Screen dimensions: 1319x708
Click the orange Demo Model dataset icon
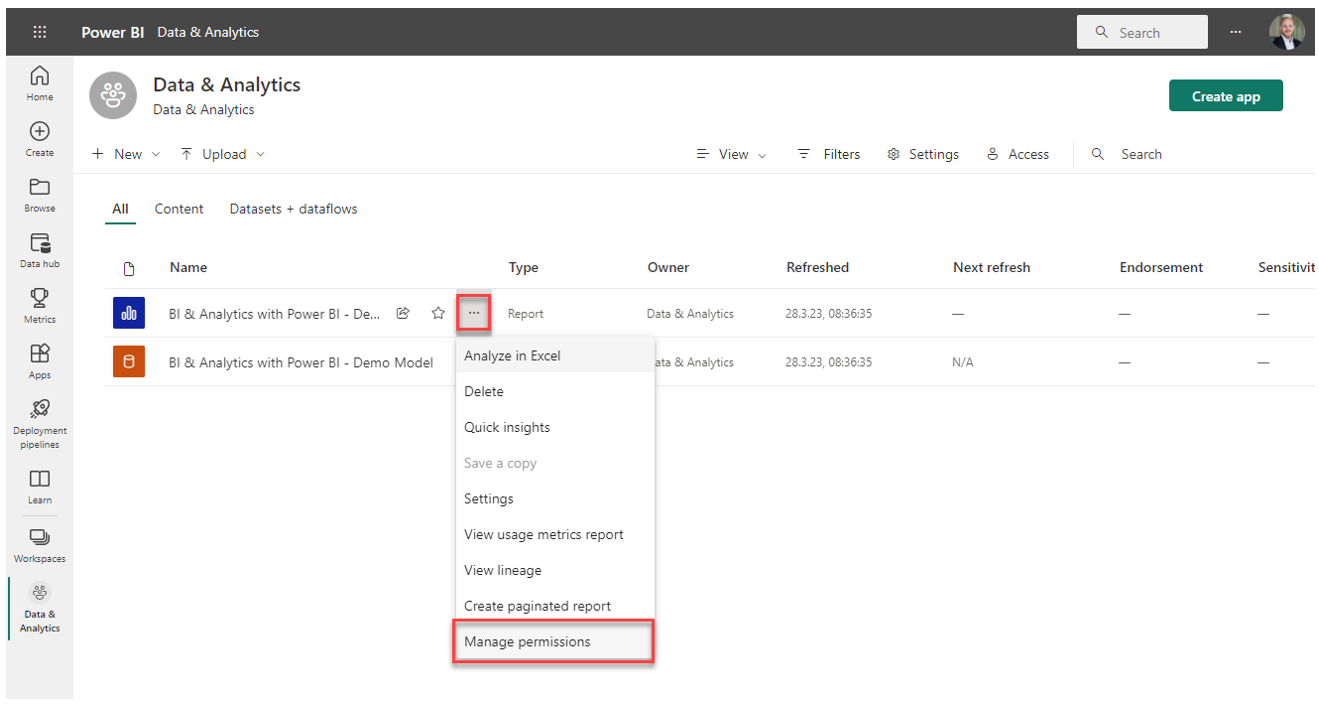(129, 362)
